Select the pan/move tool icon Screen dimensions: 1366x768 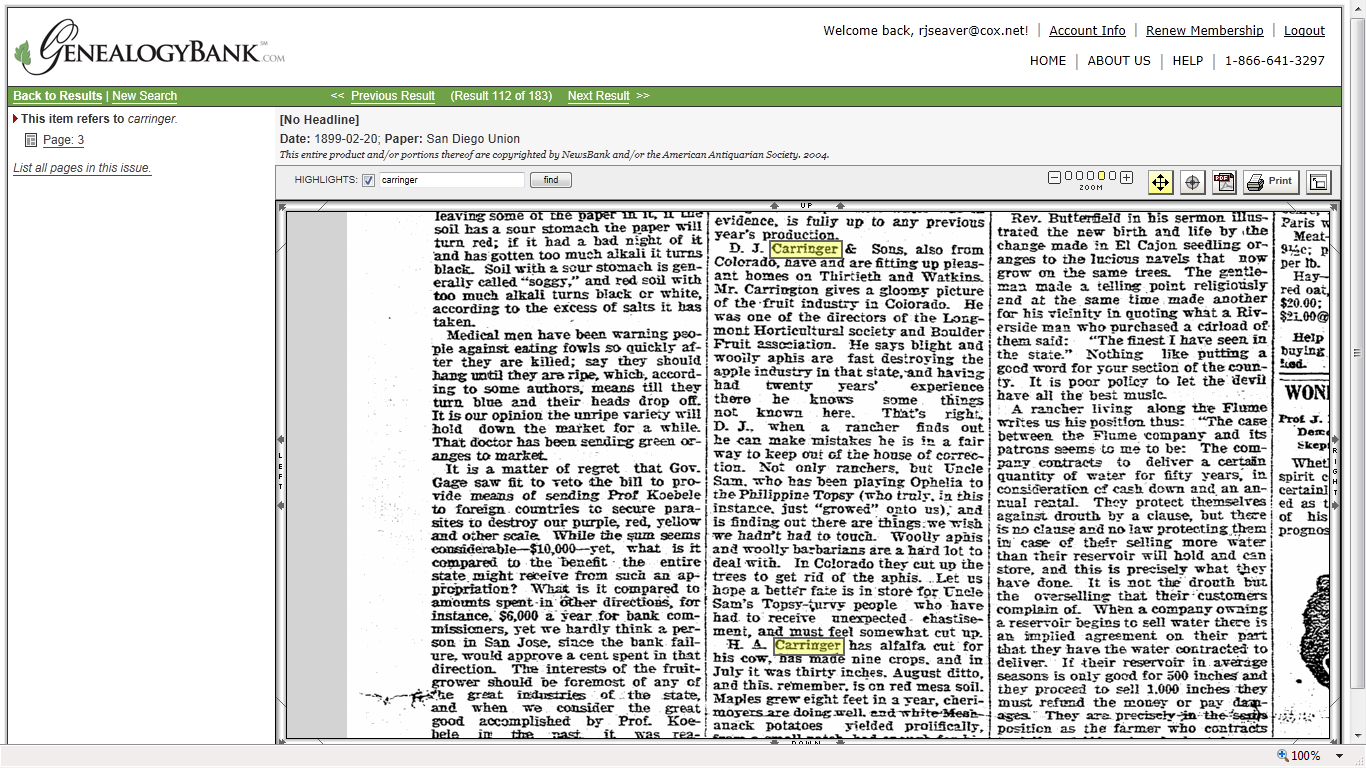[x=1160, y=182]
